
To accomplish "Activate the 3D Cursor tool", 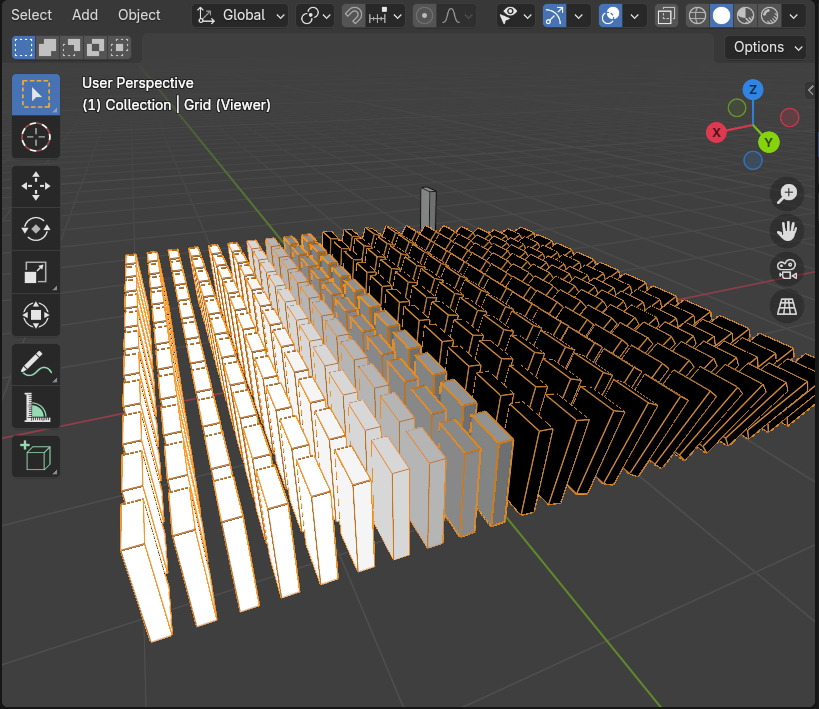I will tap(36, 137).
